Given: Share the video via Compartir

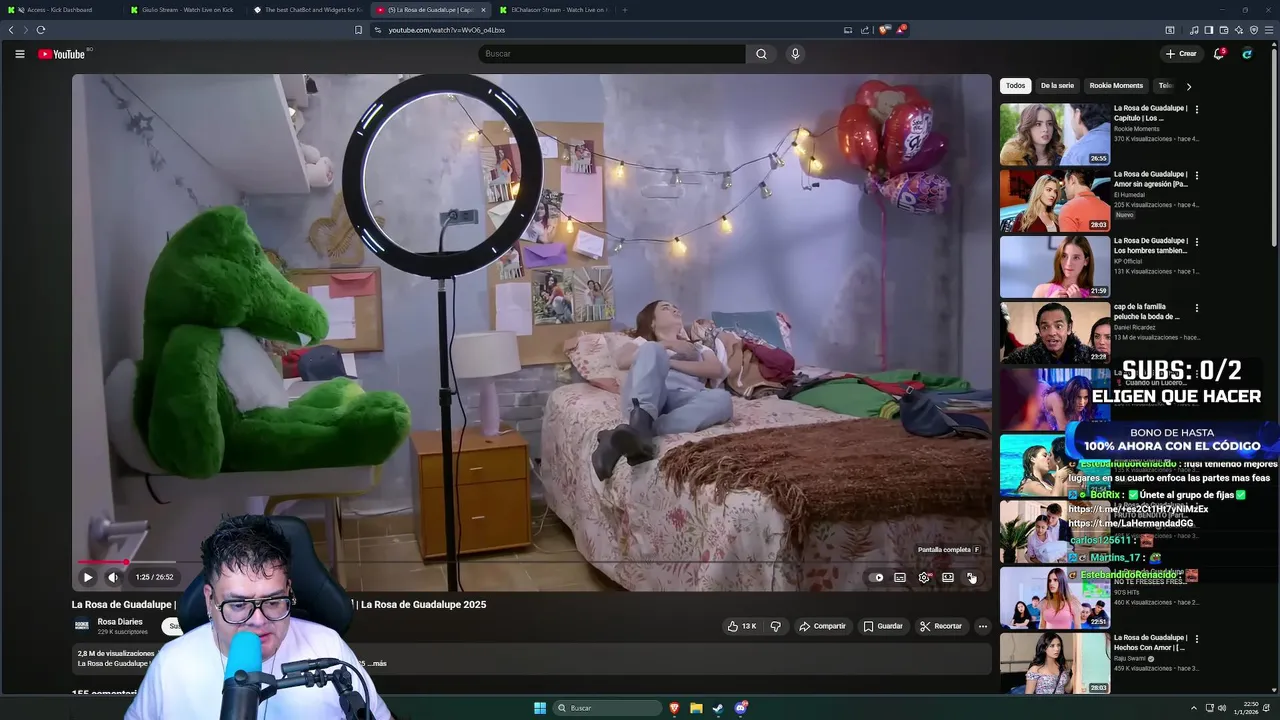Looking at the screenshot, I should click(822, 626).
